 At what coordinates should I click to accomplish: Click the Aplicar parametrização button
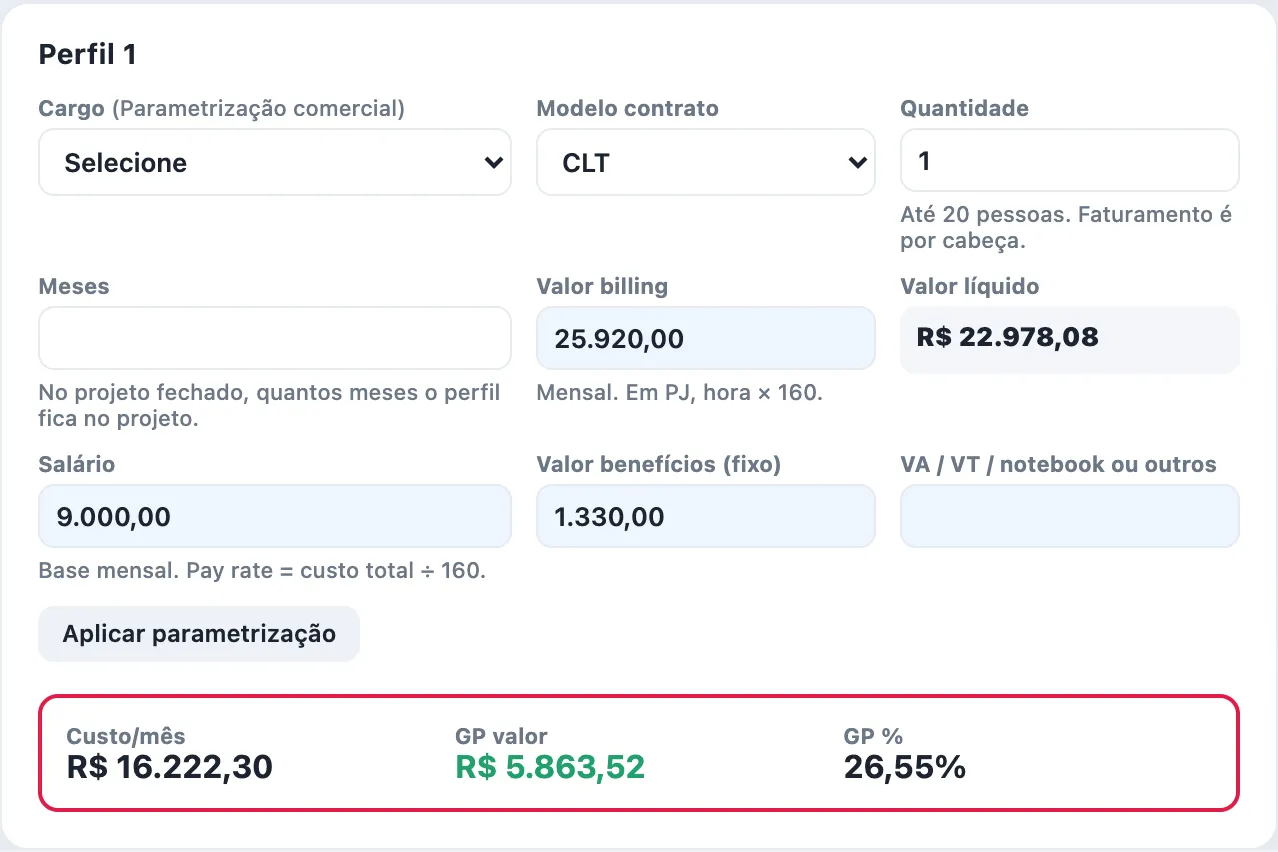199,634
